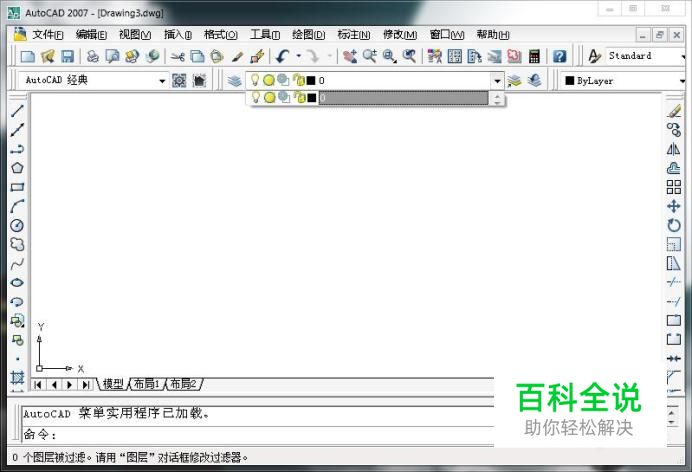The image size is (692, 472).
Task: Select the Polyline tool
Action: pos(17,149)
